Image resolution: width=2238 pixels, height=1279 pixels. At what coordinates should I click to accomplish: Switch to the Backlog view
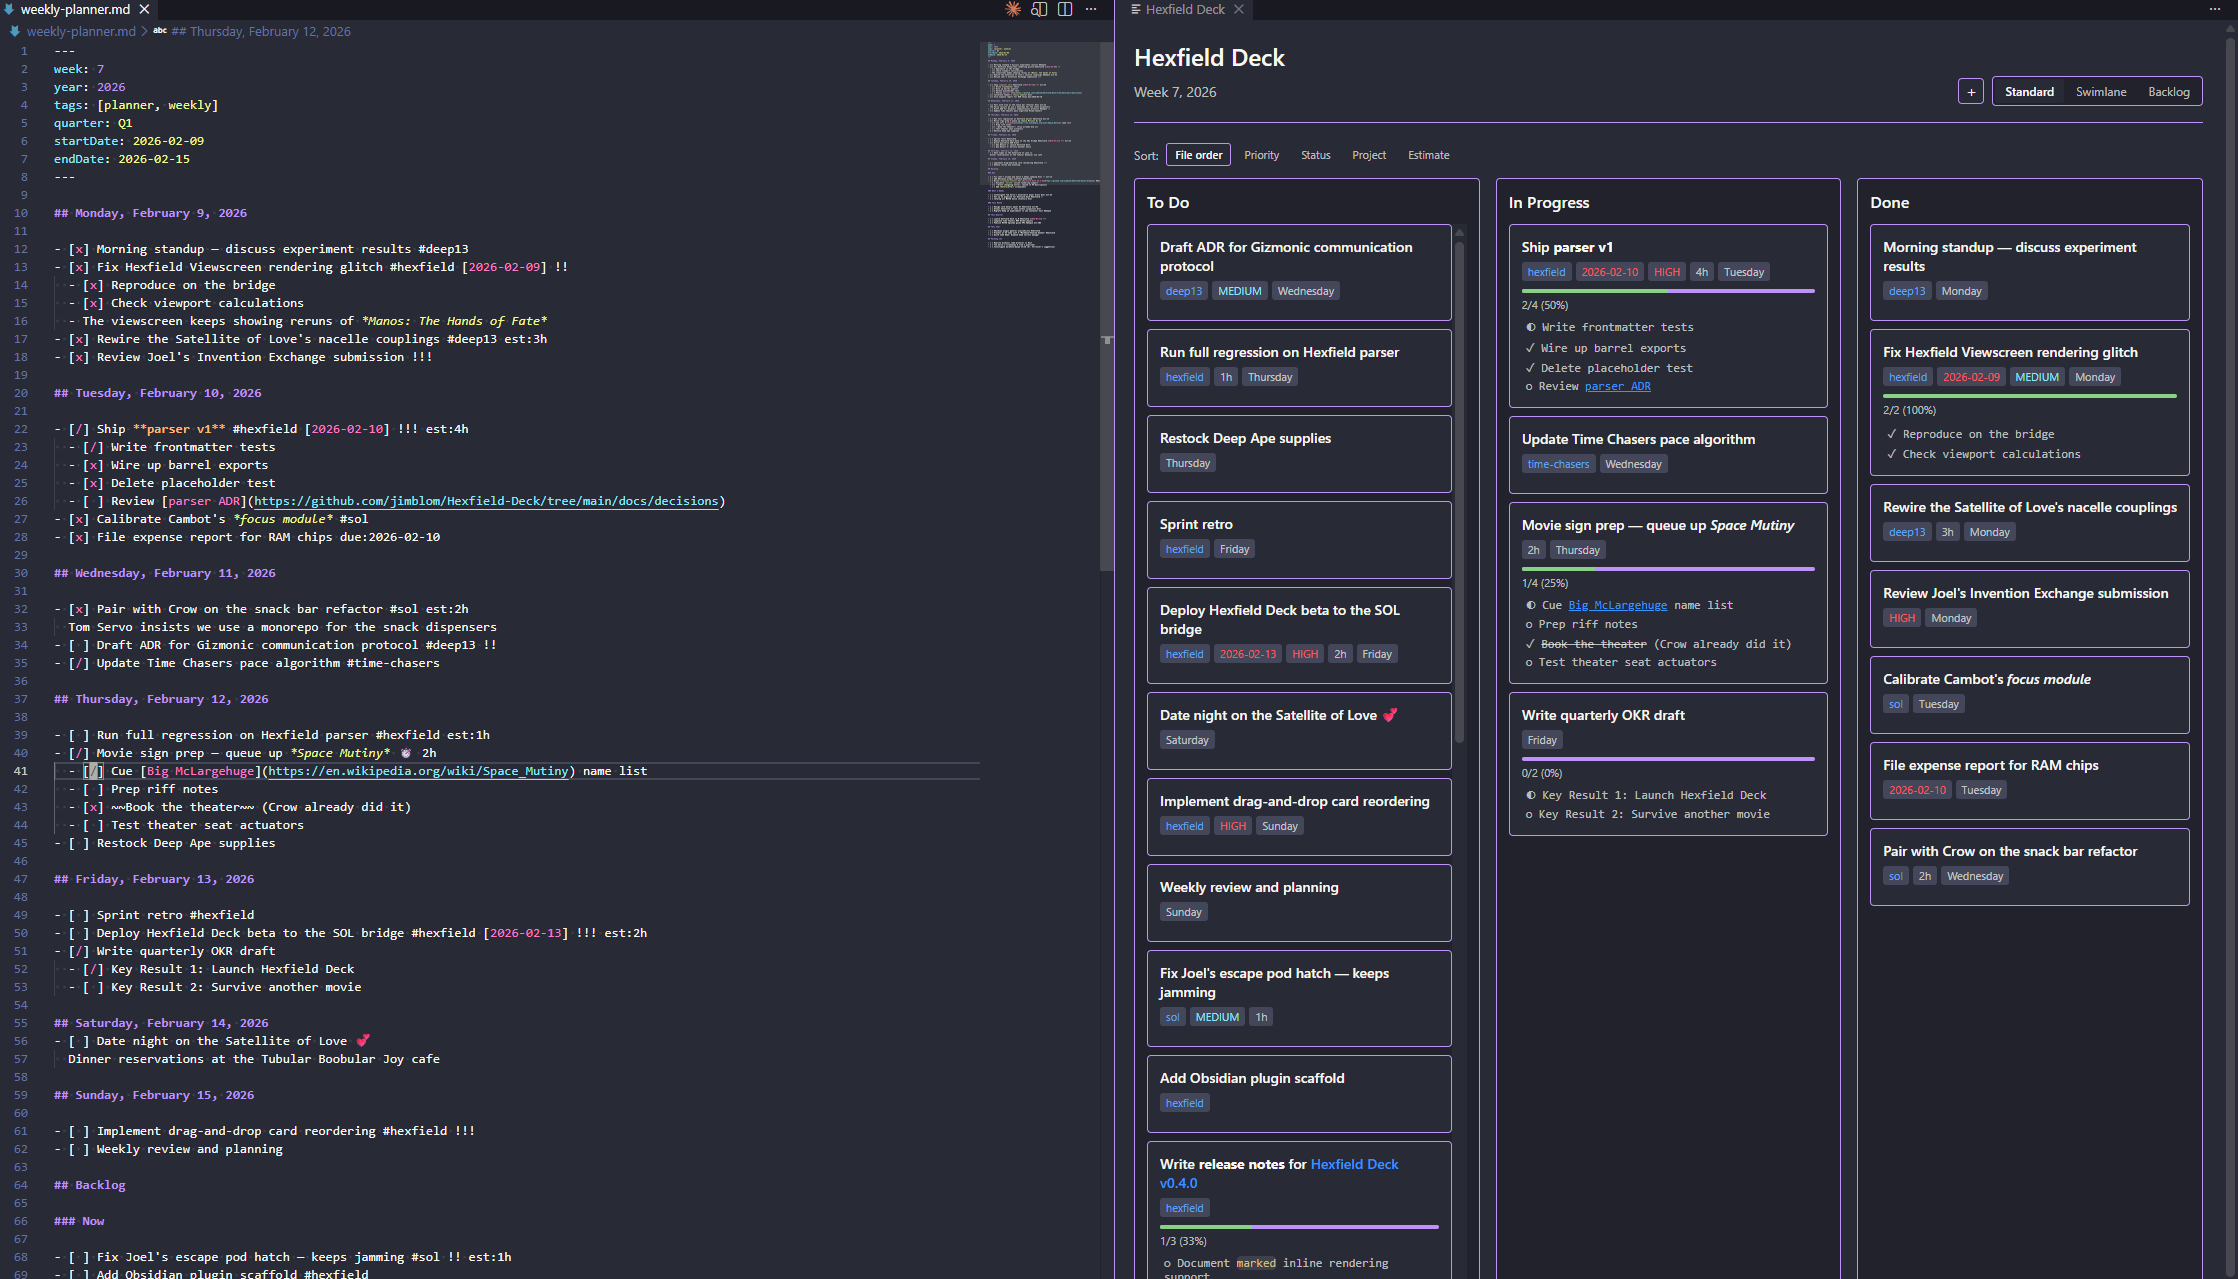pos(2169,92)
